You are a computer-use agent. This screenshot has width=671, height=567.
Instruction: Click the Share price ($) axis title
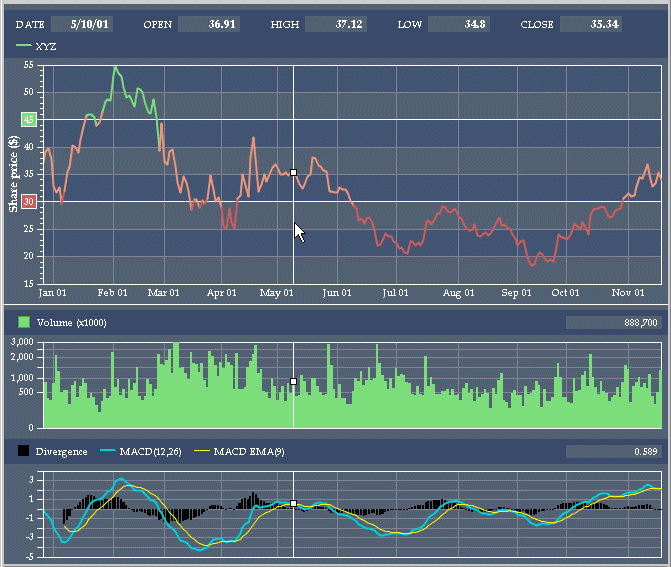13,173
